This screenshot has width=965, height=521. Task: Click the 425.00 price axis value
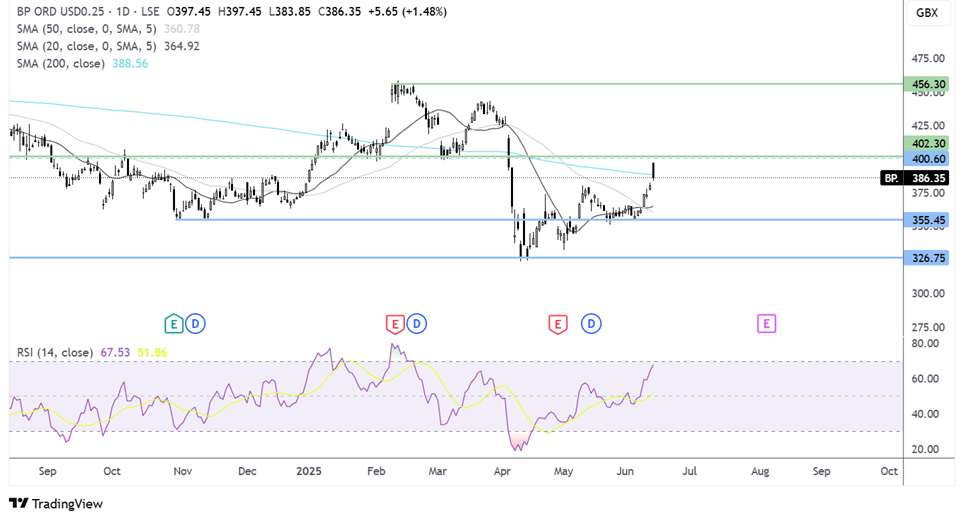pyautogui.click(x=928, y=125)
